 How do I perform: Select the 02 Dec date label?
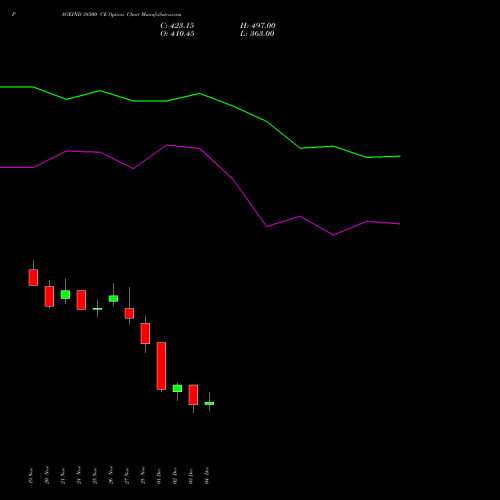pyautogui.click(x=175, y=475)
